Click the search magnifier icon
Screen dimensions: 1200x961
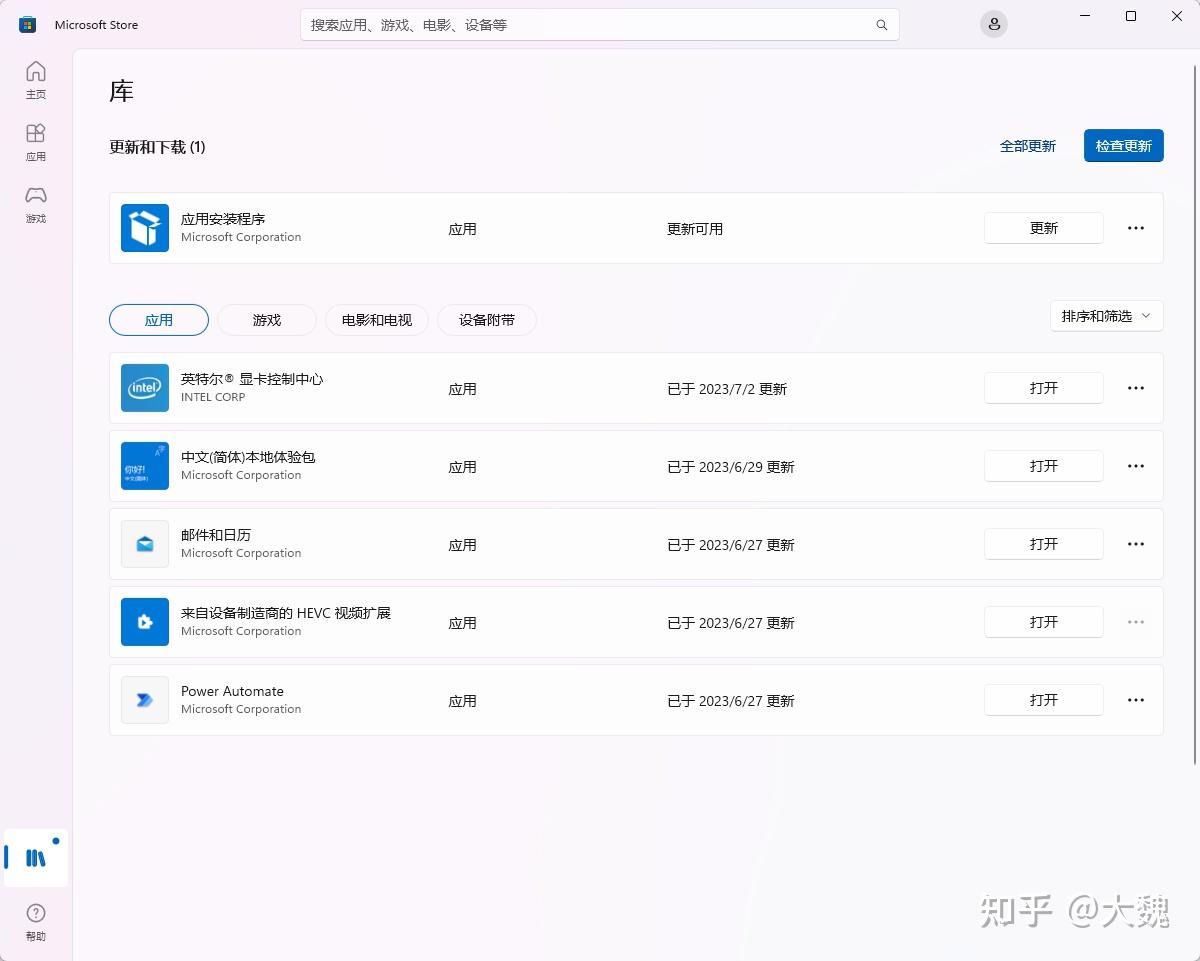click(x=882, y=25)
